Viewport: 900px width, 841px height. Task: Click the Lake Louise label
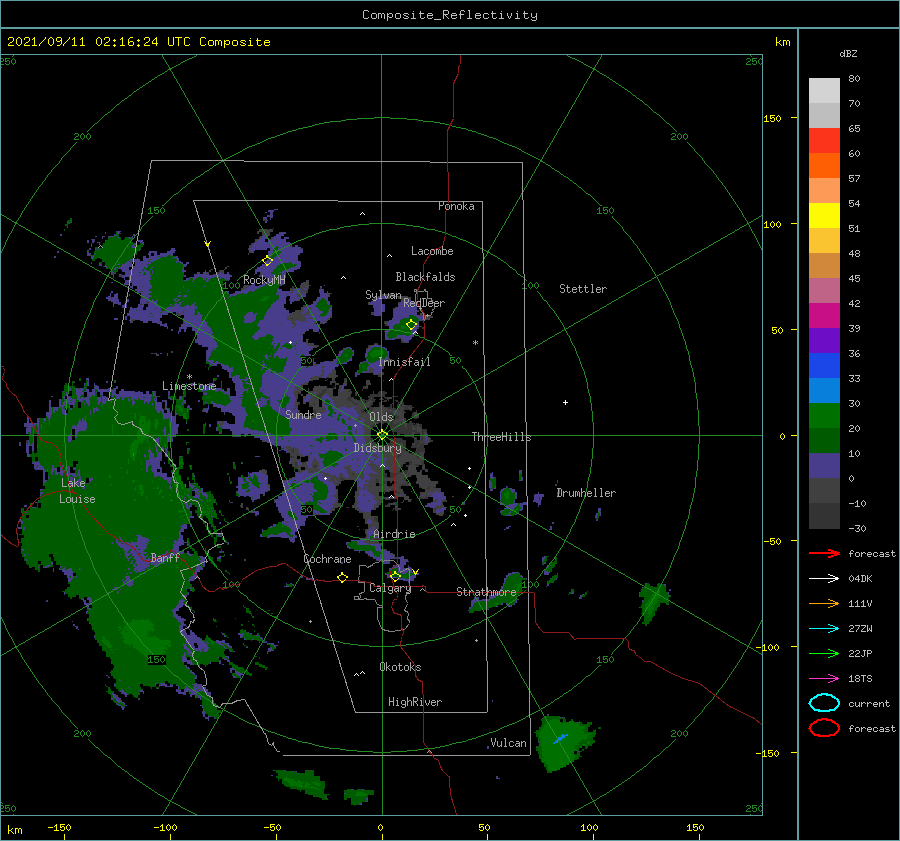78,491
